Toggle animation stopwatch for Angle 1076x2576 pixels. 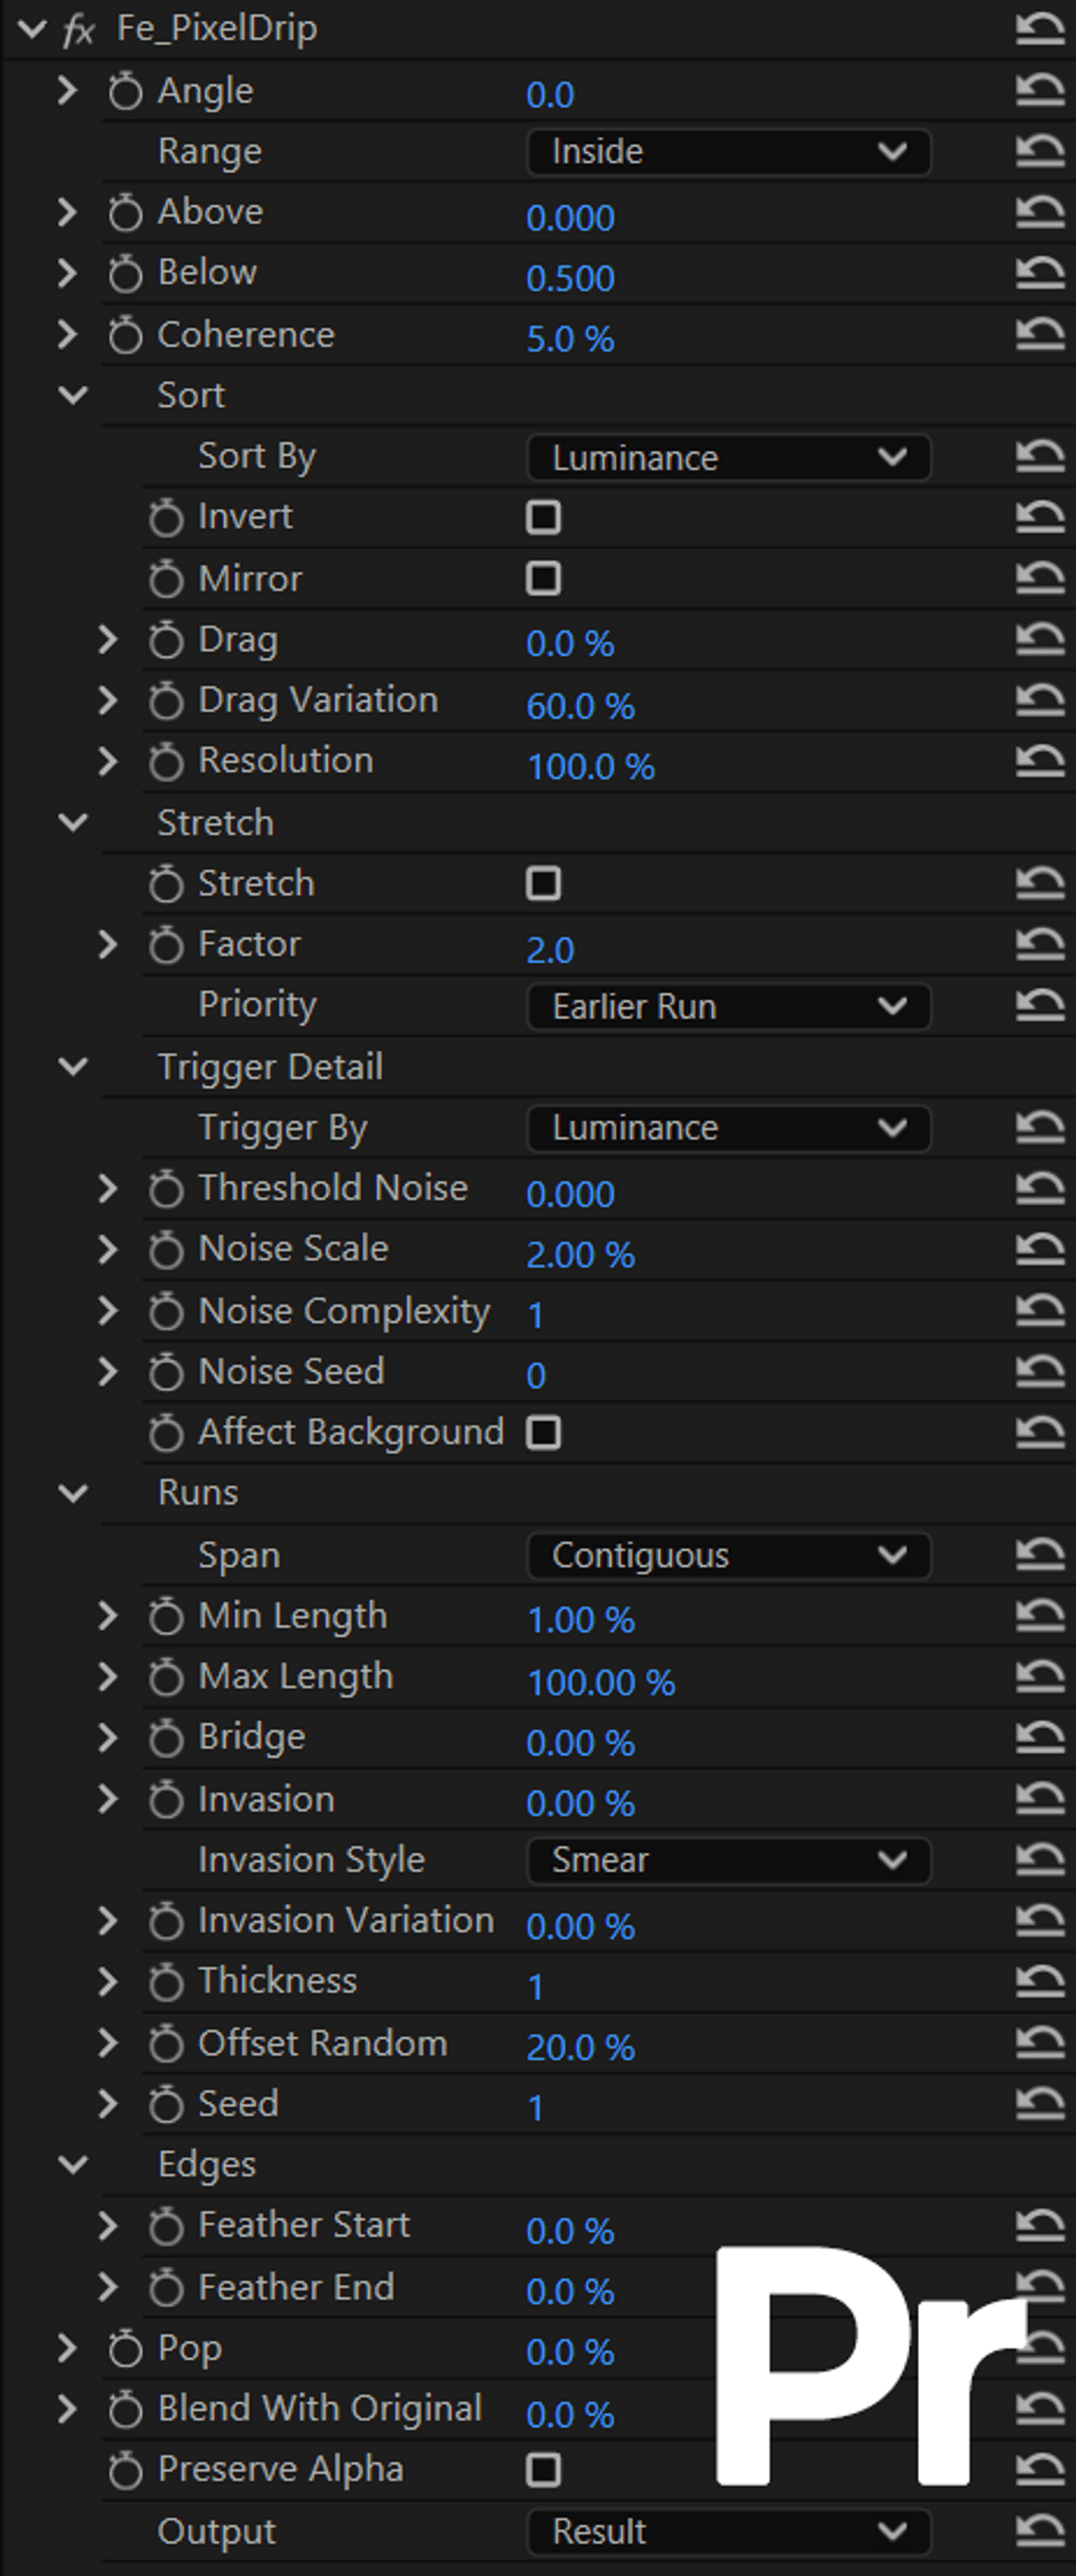pos(125,92)
